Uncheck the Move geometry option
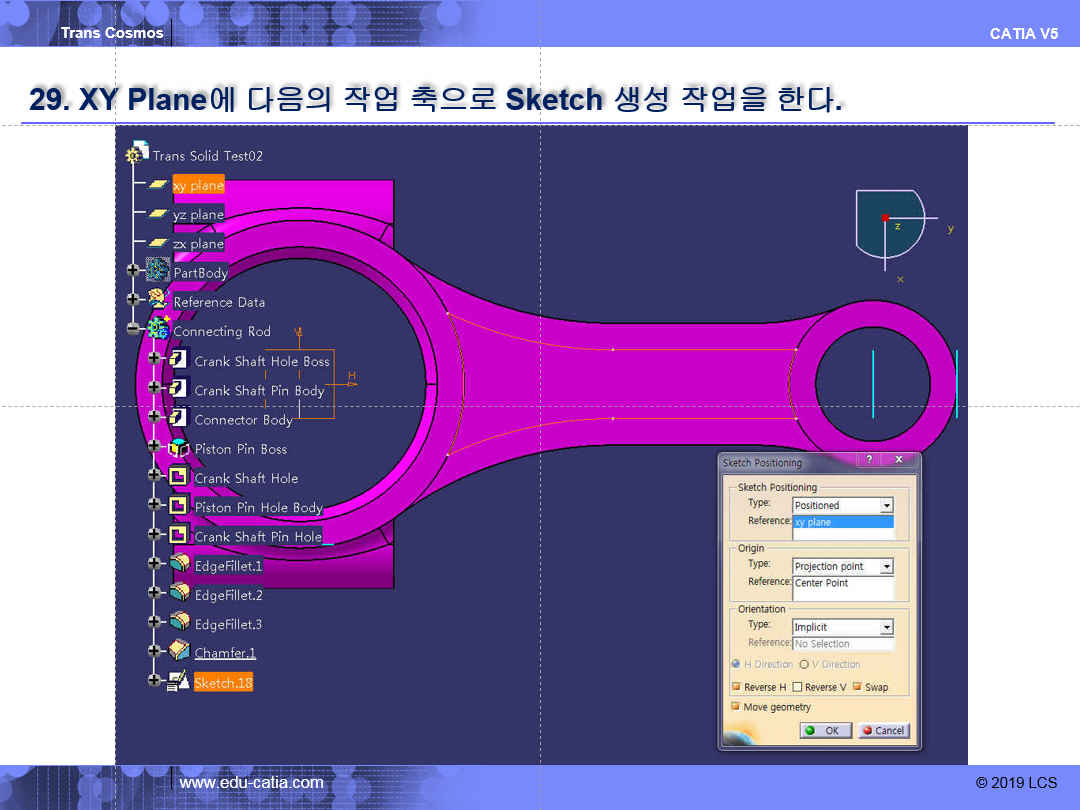Image resolution: width=1080 pixels, height=810 pixels. point(737,707)
